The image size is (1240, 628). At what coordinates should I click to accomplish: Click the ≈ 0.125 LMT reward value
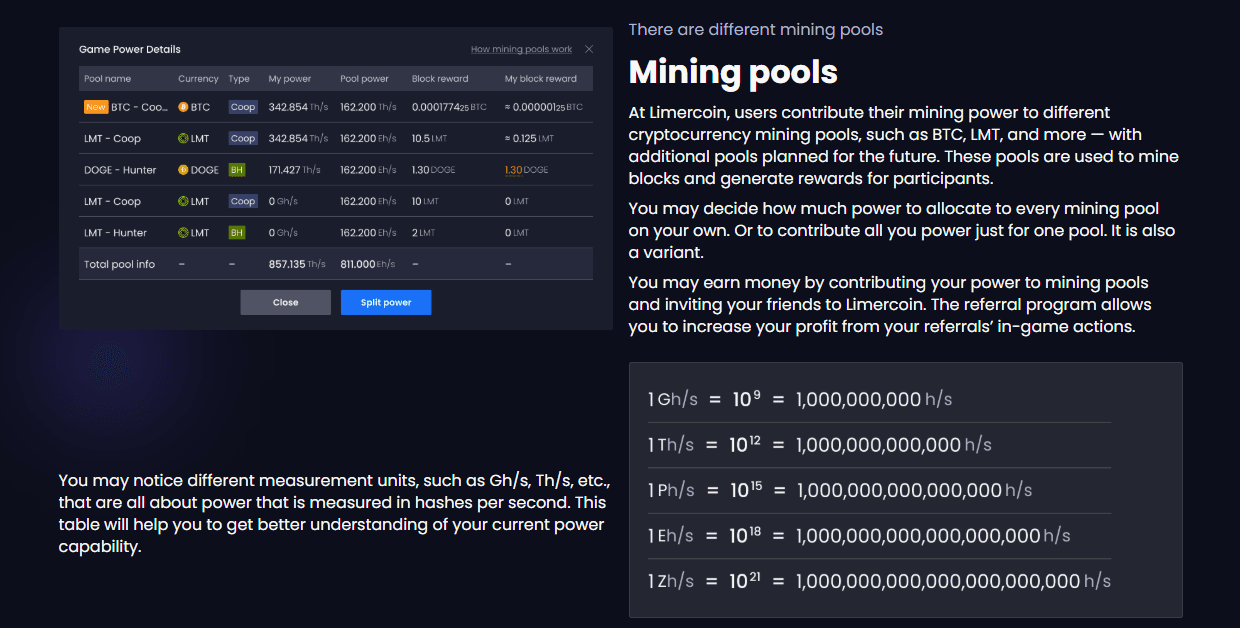coord(529,138)
